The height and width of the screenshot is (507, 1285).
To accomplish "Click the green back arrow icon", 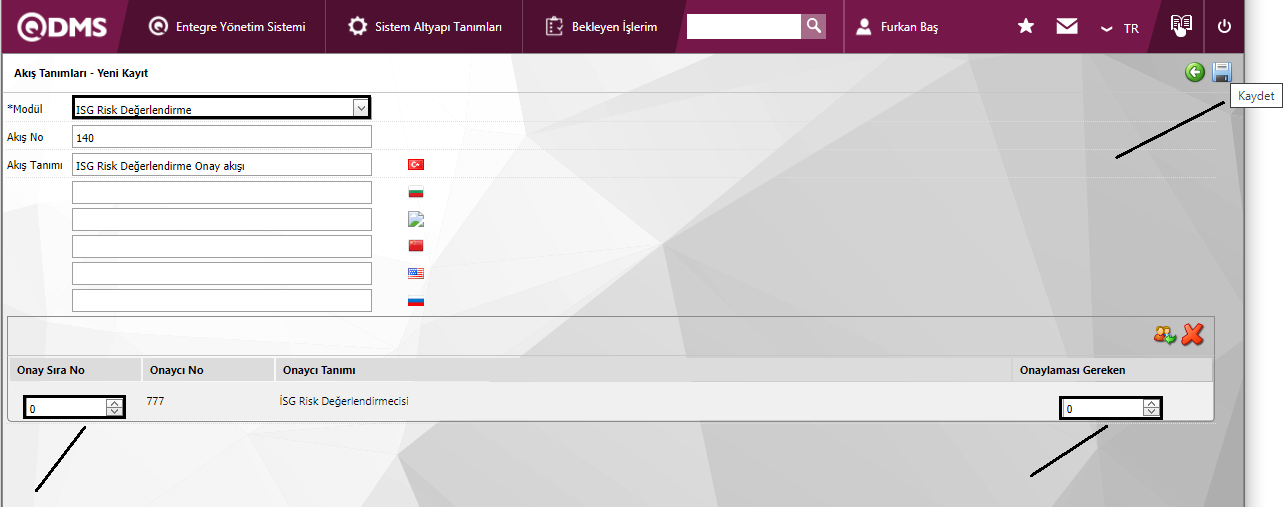I will pos(1195,72).
